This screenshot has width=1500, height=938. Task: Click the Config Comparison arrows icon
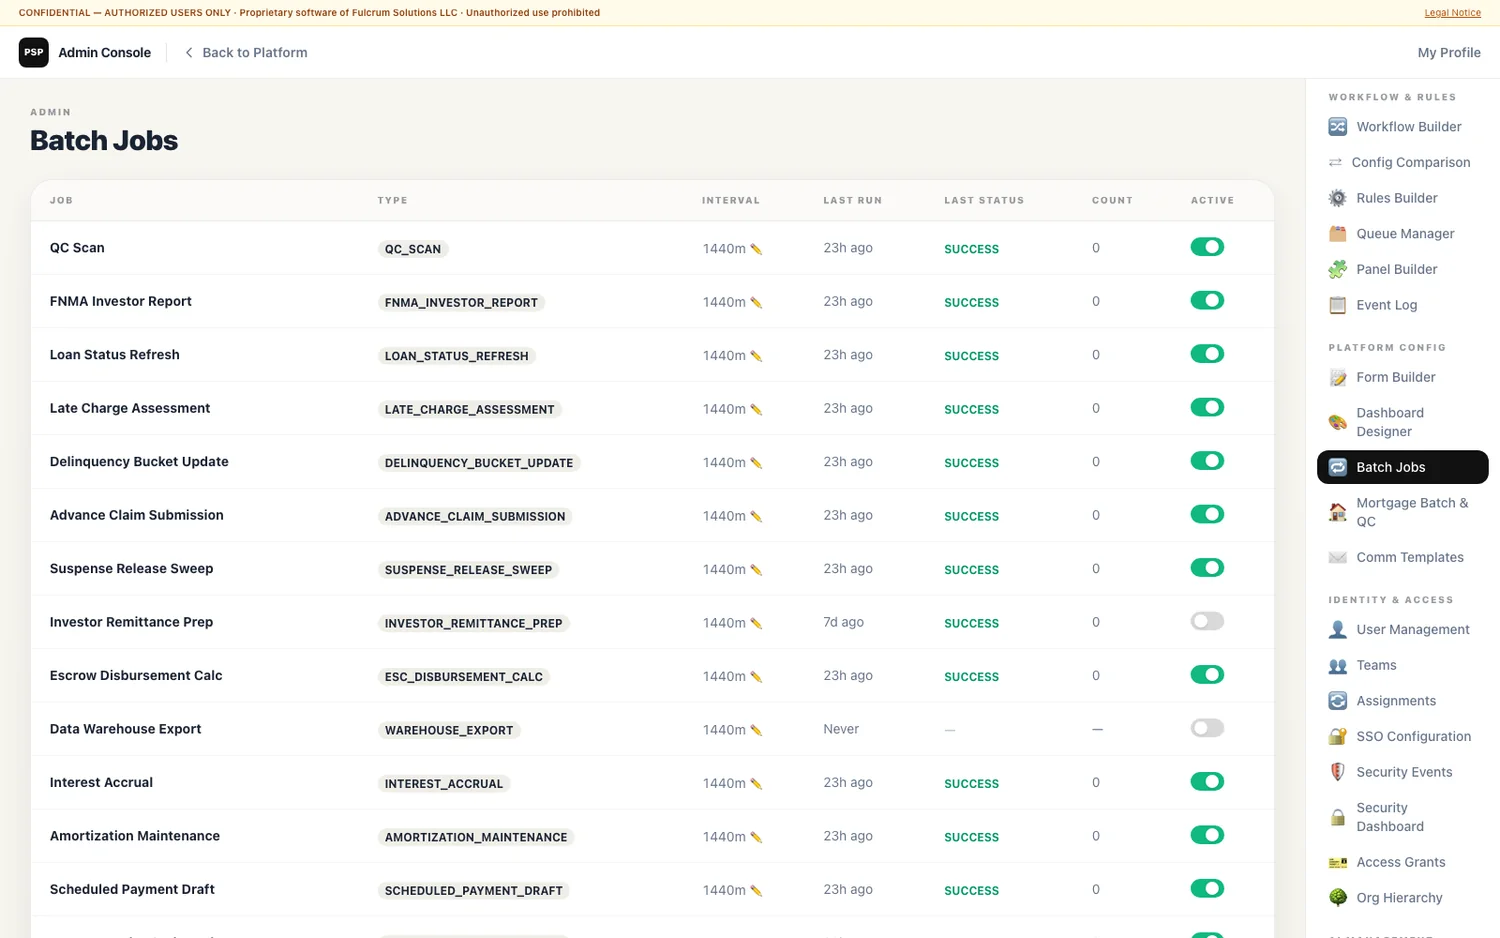tap(1335, 162)
